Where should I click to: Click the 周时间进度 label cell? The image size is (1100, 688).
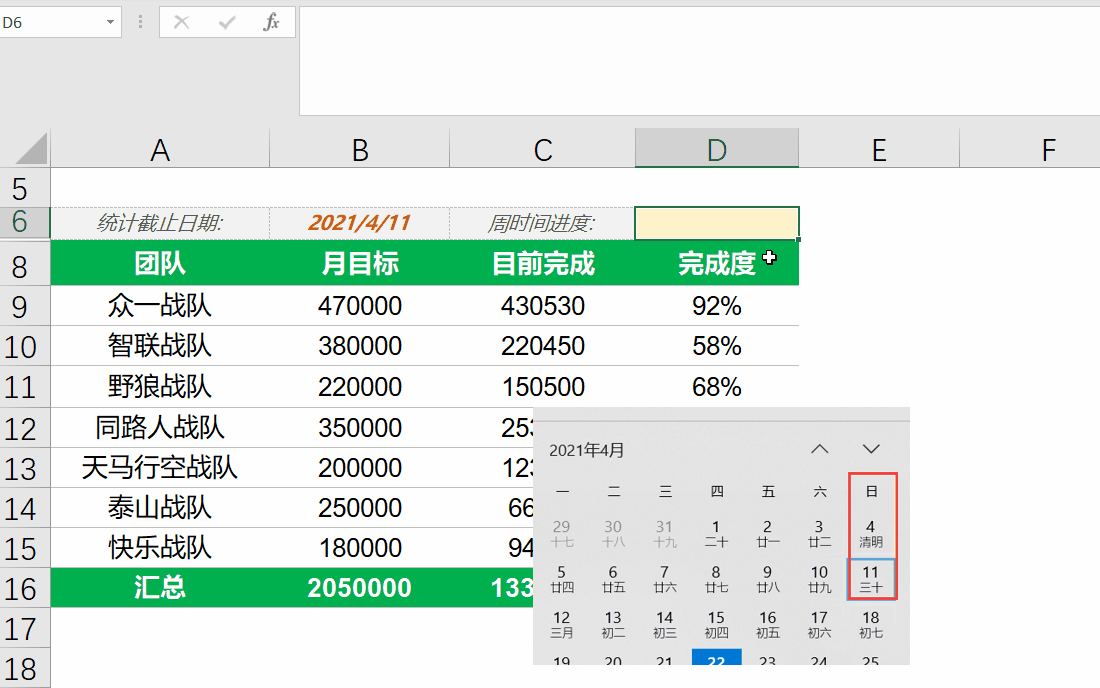coord(542,223)
